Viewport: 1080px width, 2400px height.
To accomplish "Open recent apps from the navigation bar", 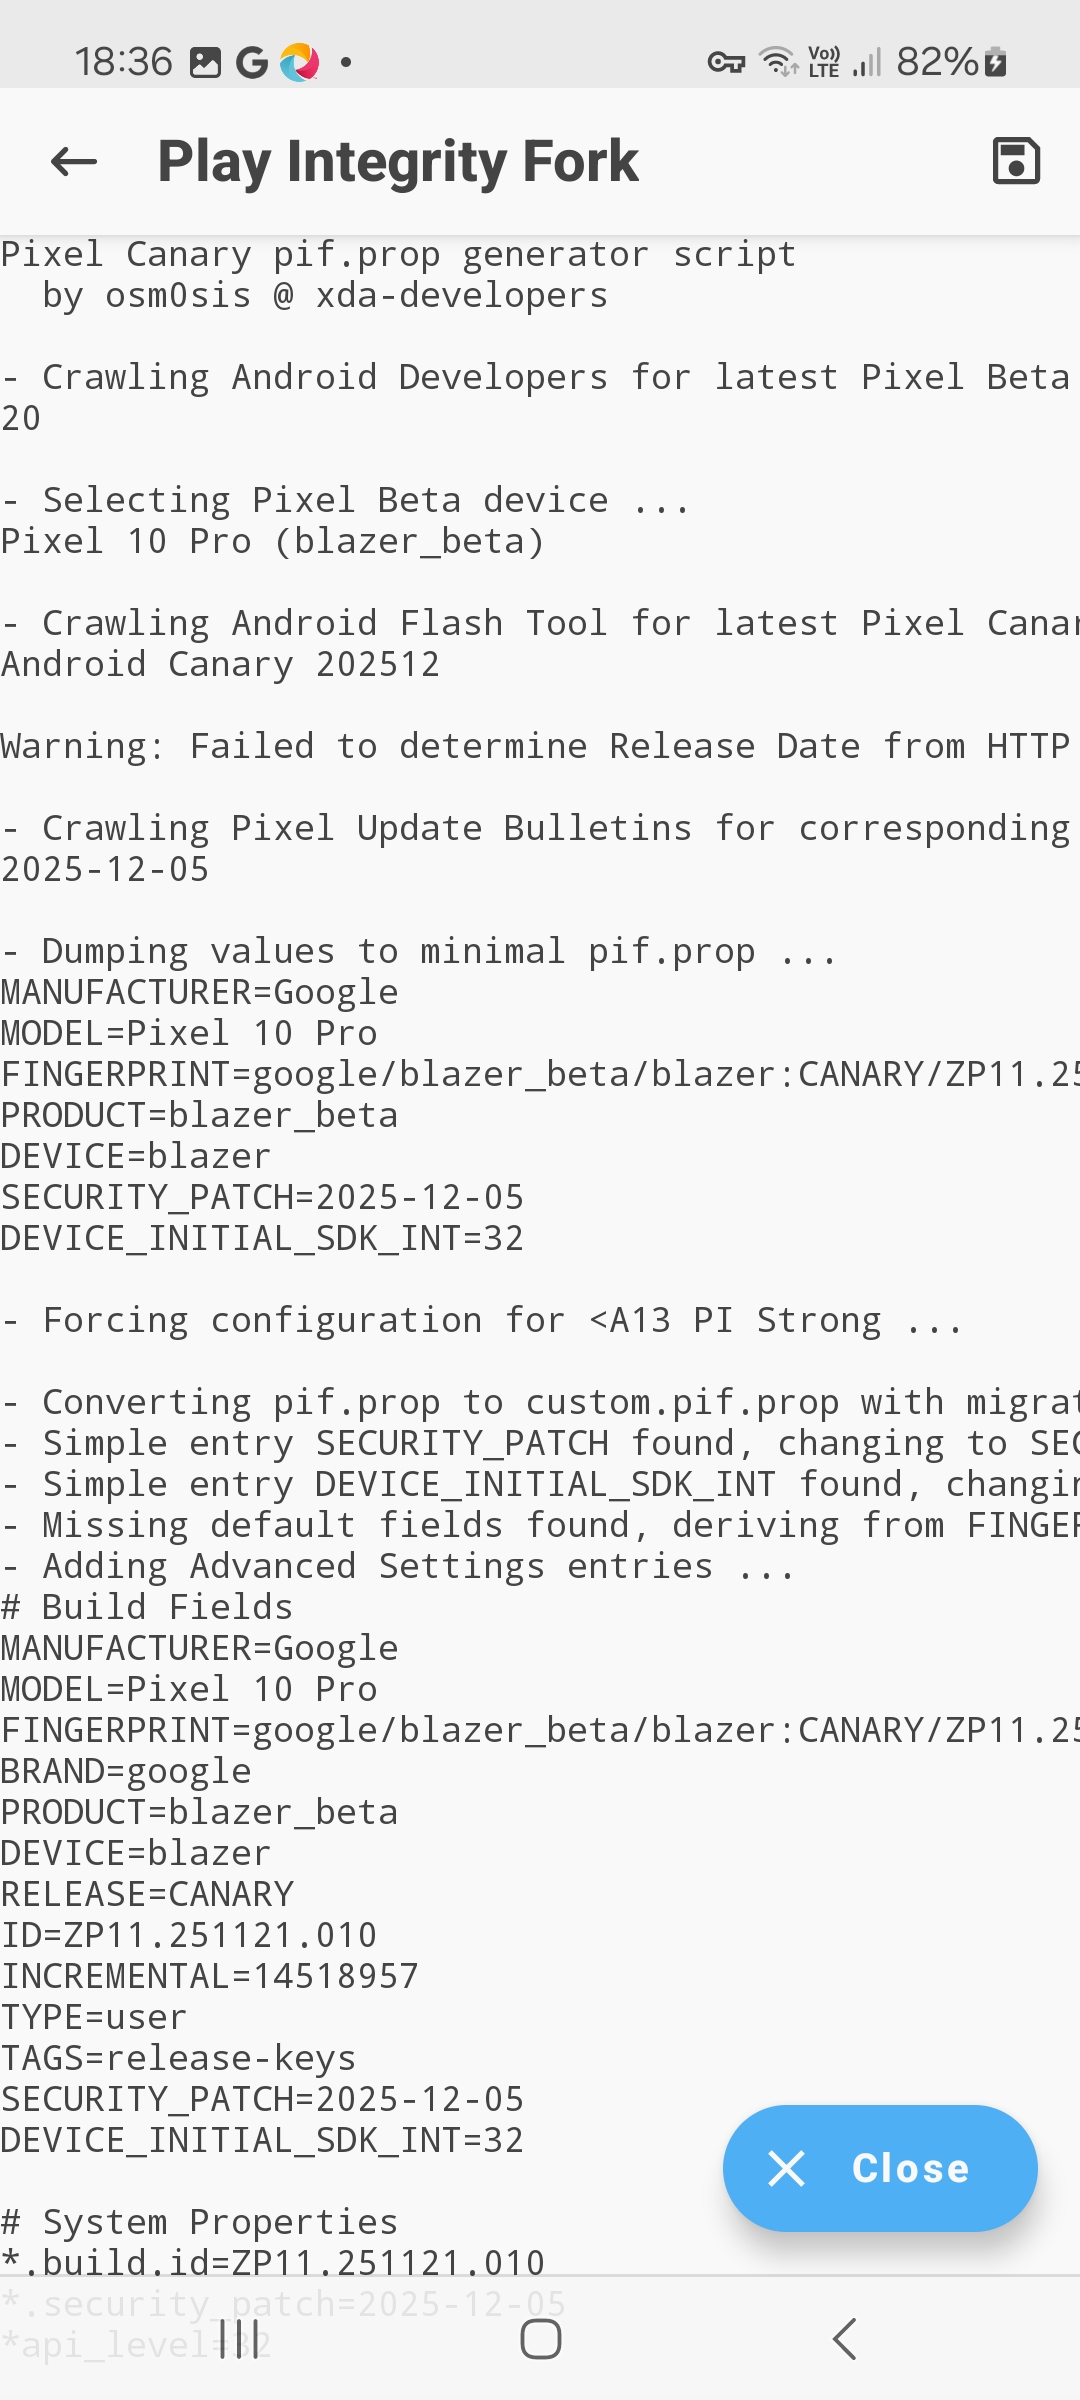I will pyautogui.click(x=239, y=2339).
